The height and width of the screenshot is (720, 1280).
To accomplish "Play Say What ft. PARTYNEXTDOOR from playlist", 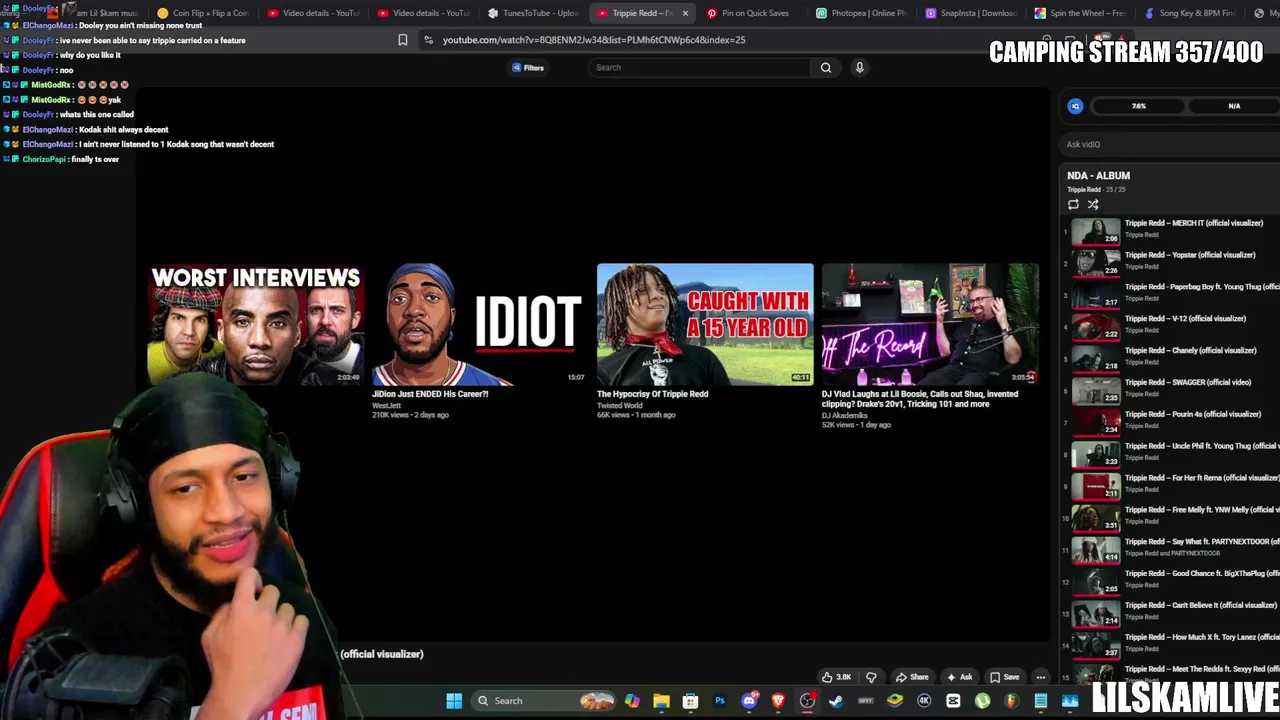I will (1172, 551).
